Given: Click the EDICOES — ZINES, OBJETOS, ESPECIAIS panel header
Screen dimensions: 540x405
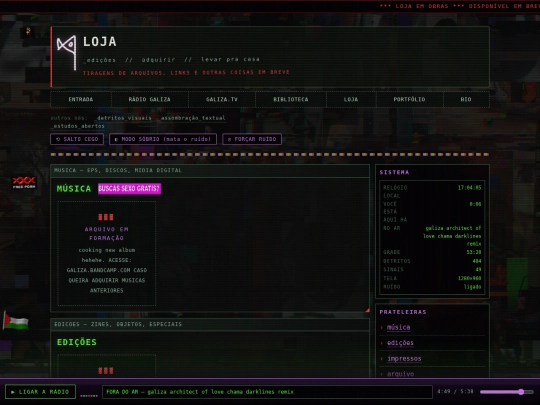Looking at the screenshot, I should click(210, 324).
